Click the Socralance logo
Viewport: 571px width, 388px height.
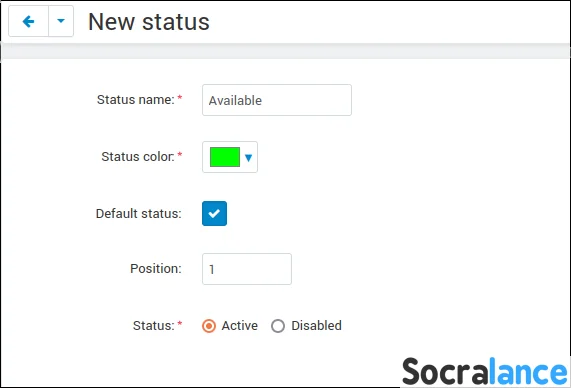pos(485,372)
